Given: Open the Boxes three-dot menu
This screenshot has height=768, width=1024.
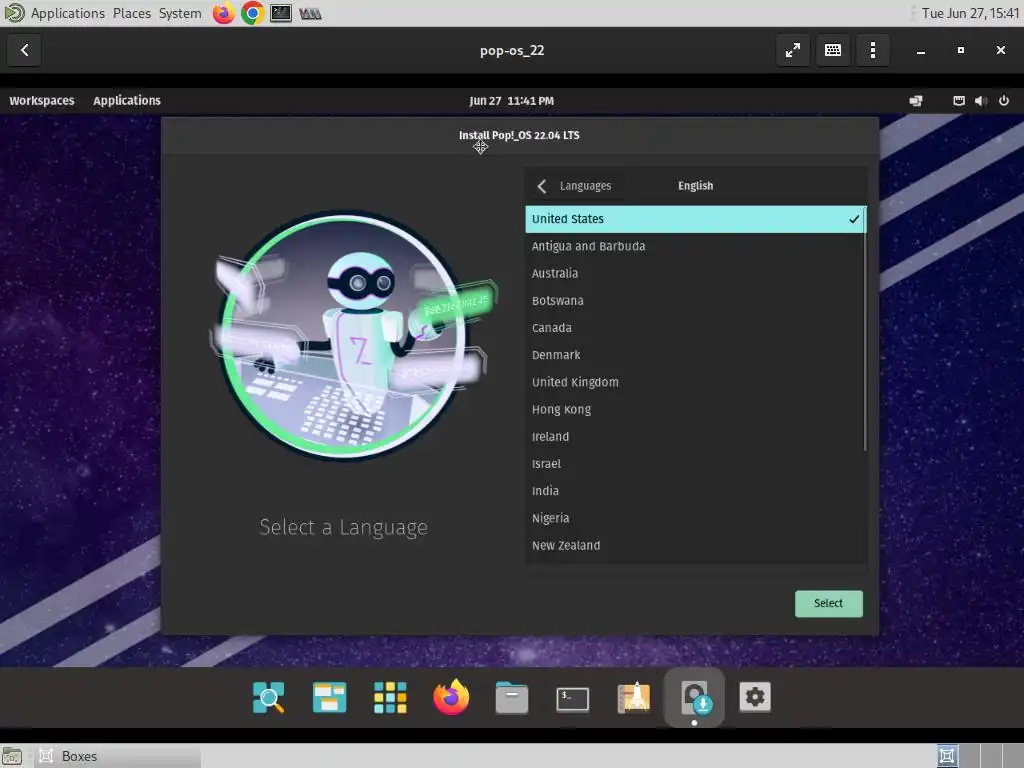Looking at the screenshot, I should click(872, 50).
